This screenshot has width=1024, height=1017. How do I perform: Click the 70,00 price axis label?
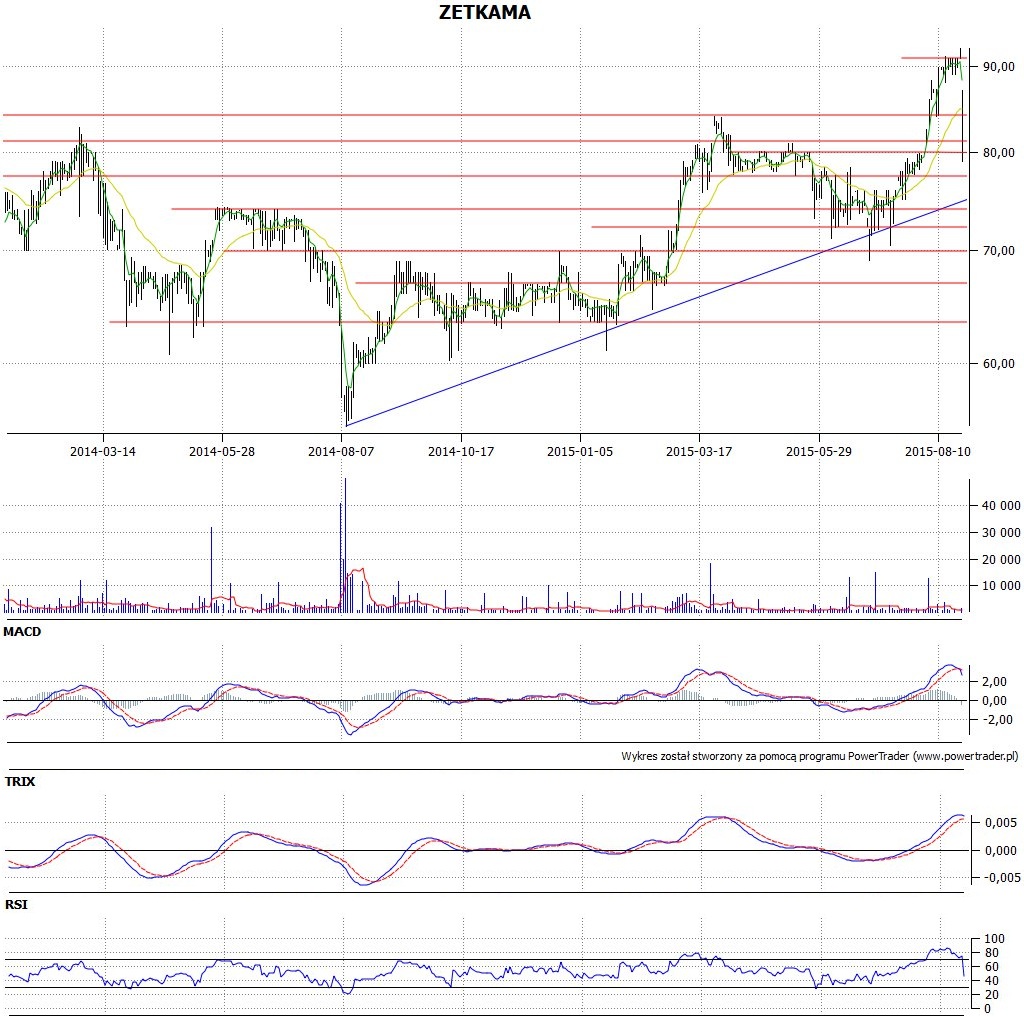[999, 251]
